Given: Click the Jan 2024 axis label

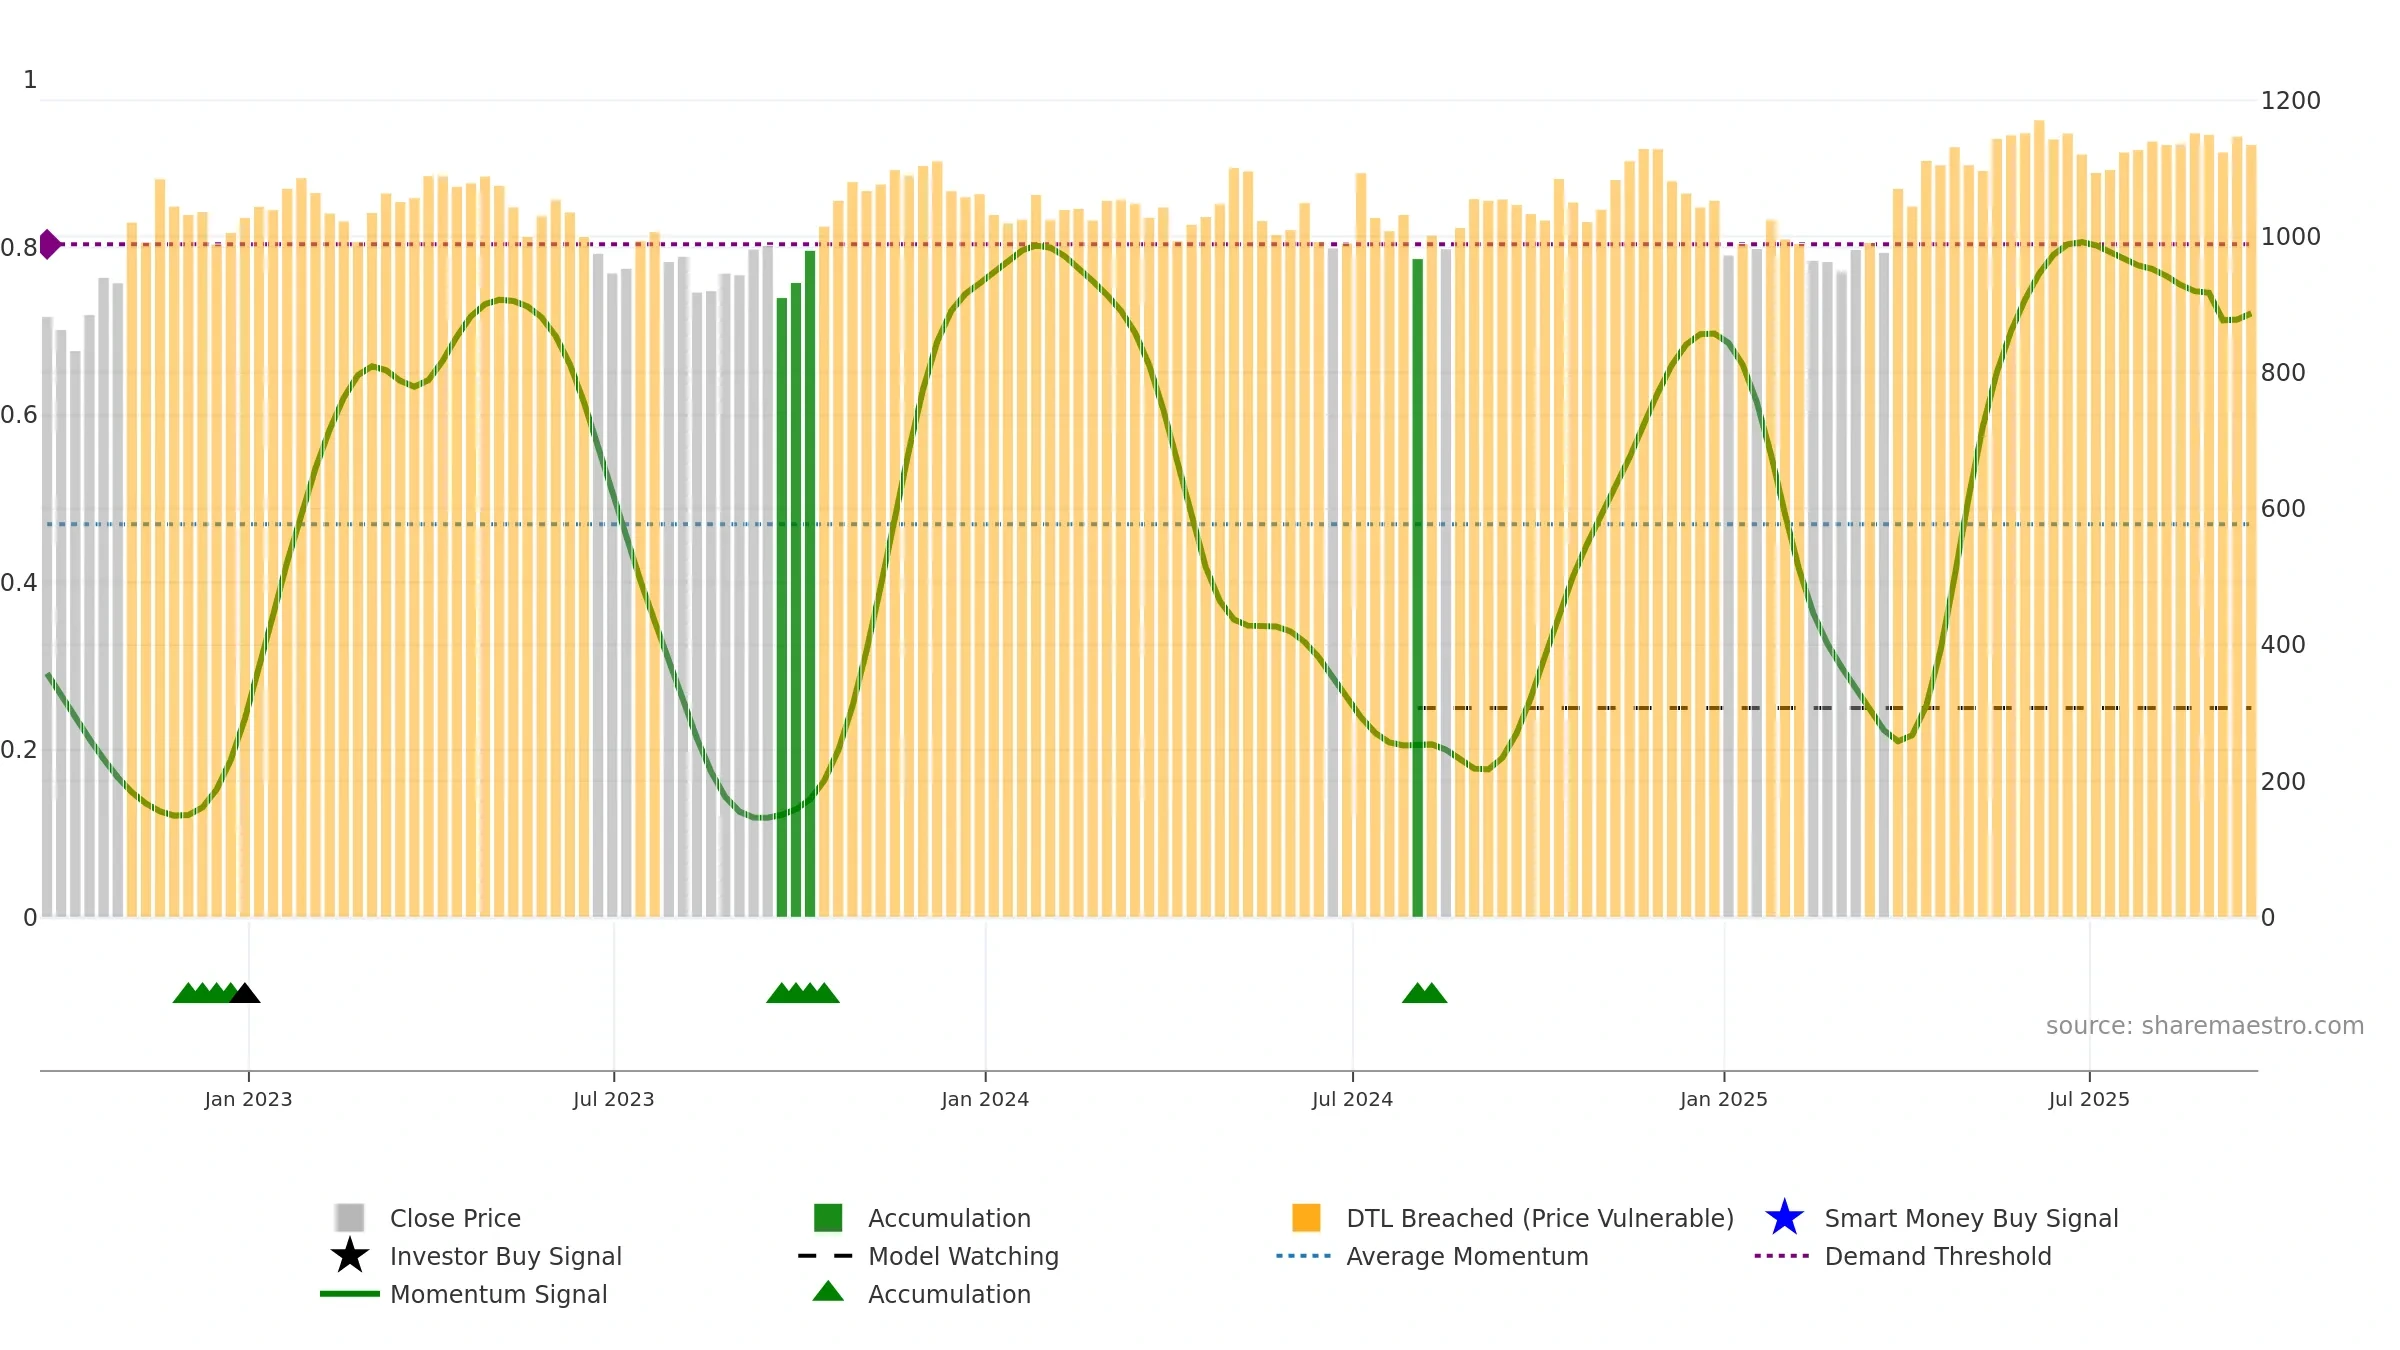Looking at the screenshot, I should (985, 1099).
